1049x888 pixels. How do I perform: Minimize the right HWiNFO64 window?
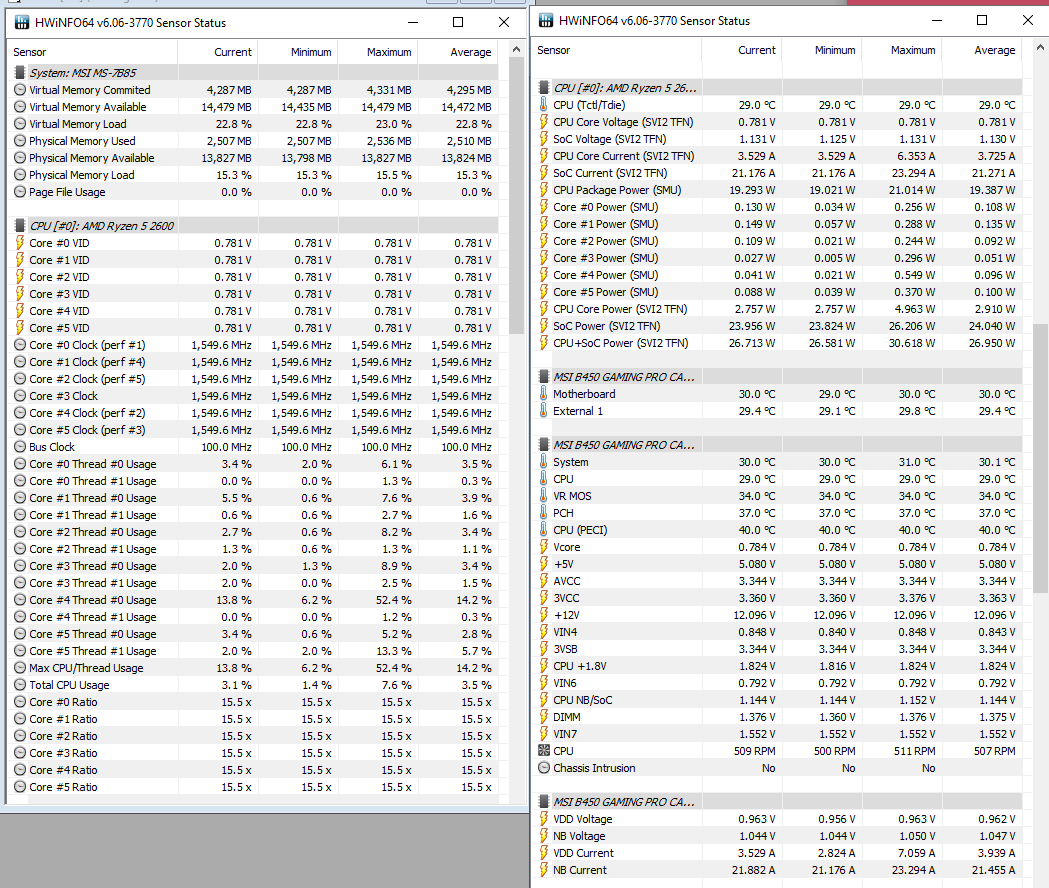pos(937,20)
